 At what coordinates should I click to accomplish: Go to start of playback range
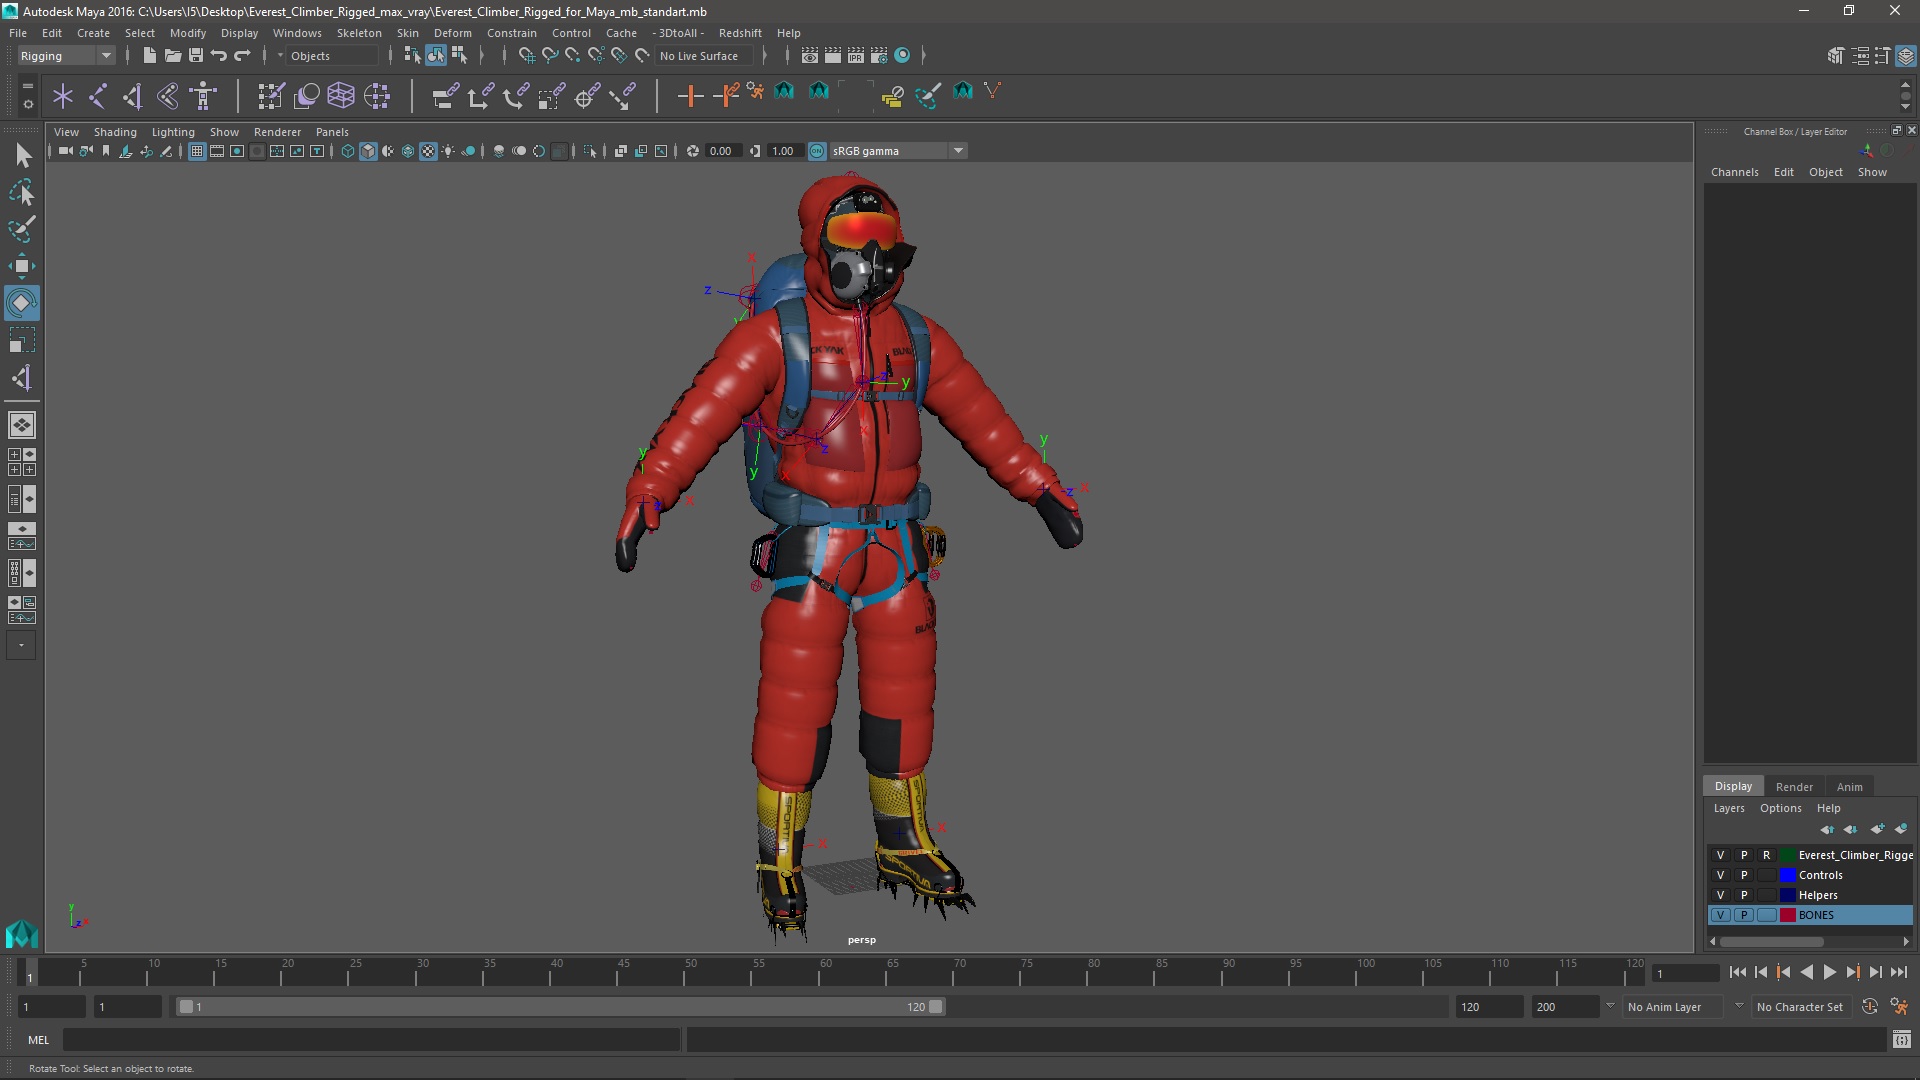(x=1737, y=972)
